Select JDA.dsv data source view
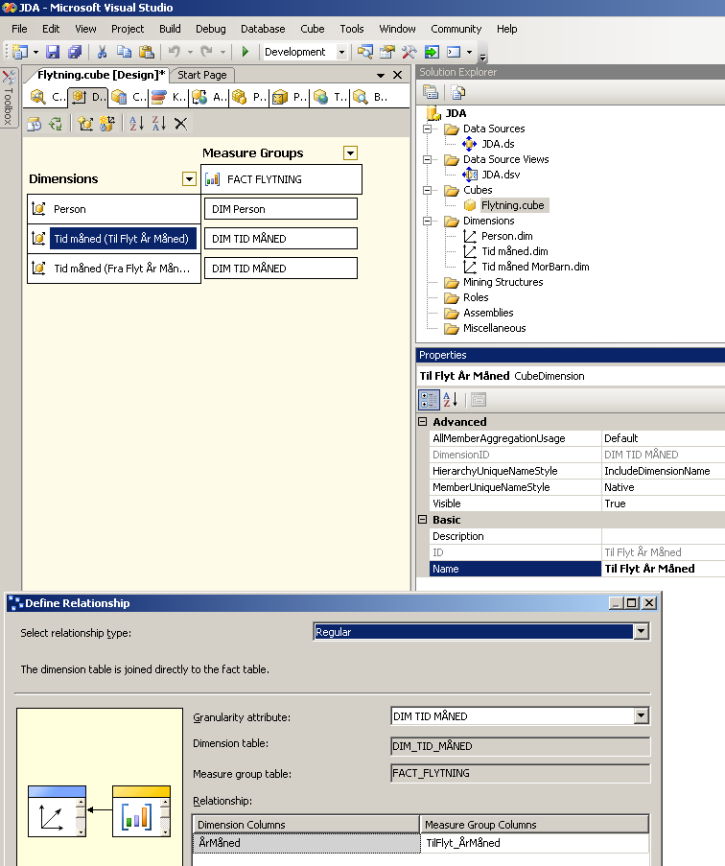725x866 pixels. 500,175
